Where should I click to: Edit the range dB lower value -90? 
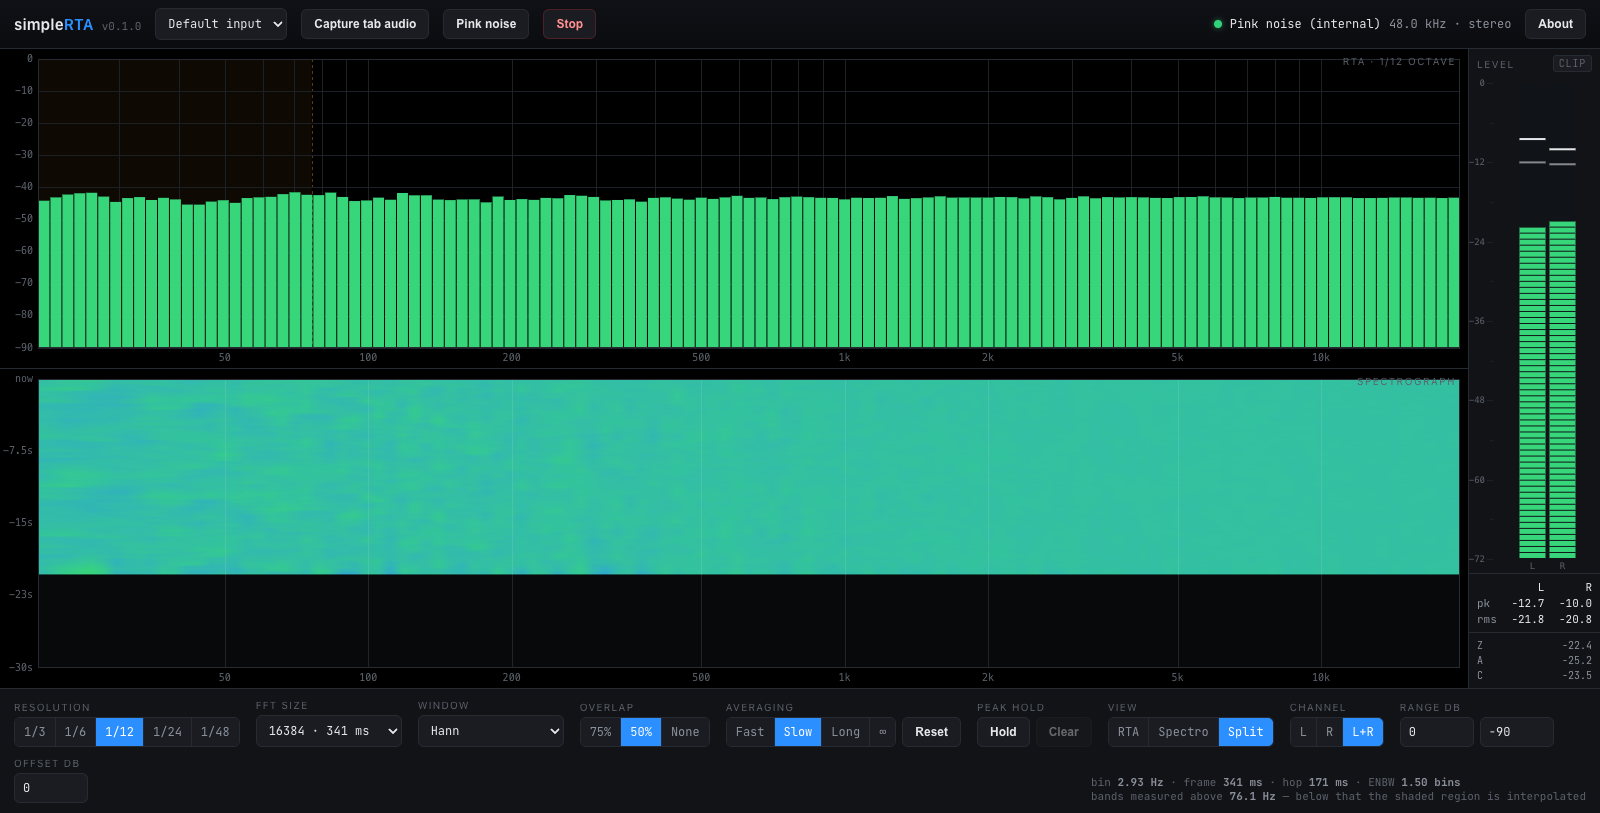pos(1517,732)
